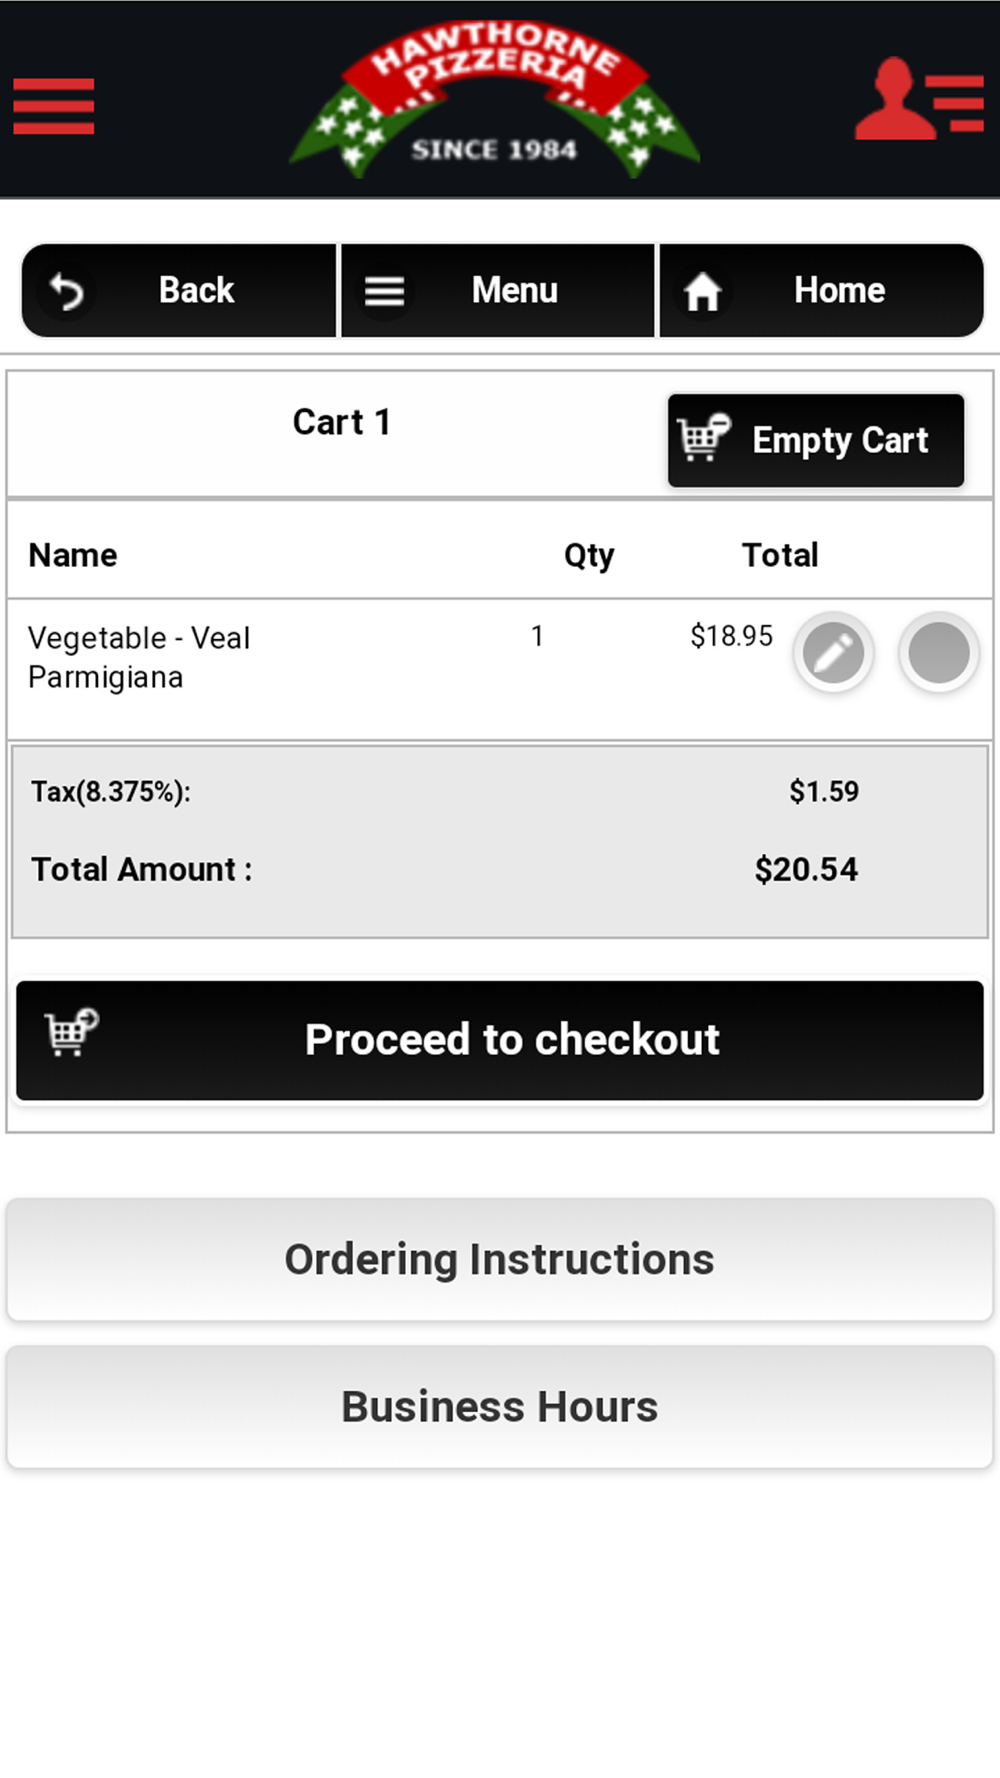Expand the Business Hours section
The width and height of the screenshot is (1000, 1778).
(500, 1407)
